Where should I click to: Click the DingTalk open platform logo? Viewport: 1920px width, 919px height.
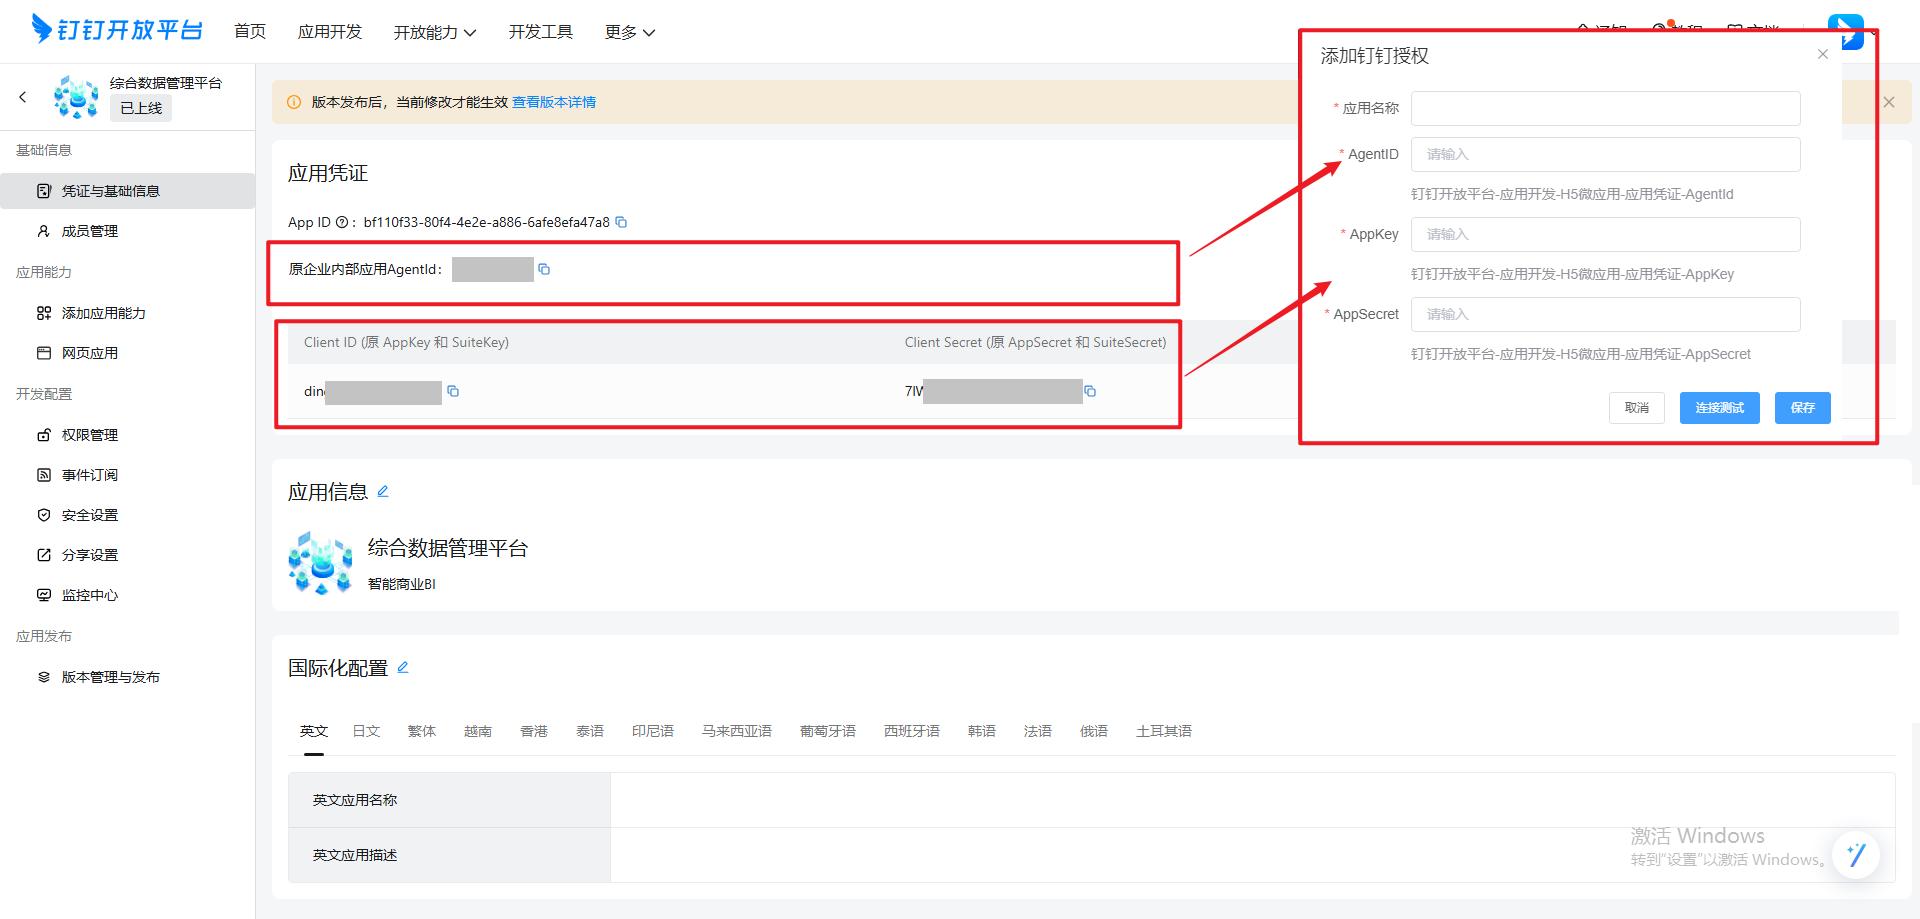(117, 30)
